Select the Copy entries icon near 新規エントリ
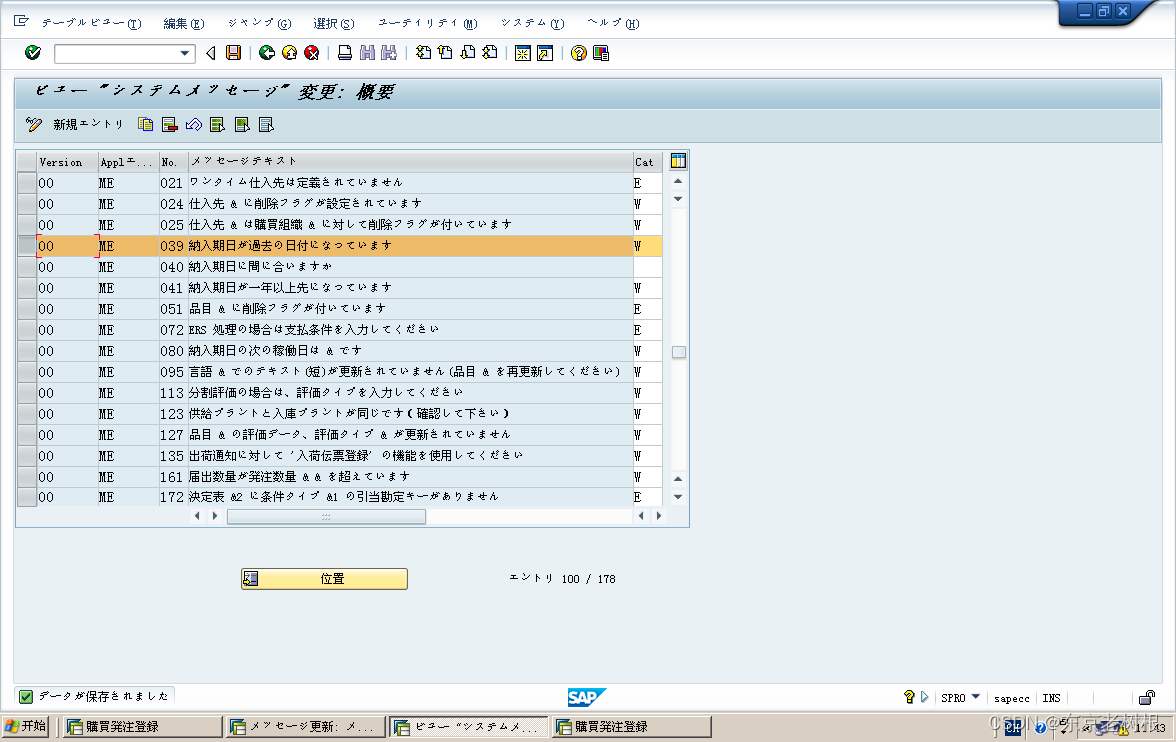The height and width of the screenshot is (742, 1176). 145,124
